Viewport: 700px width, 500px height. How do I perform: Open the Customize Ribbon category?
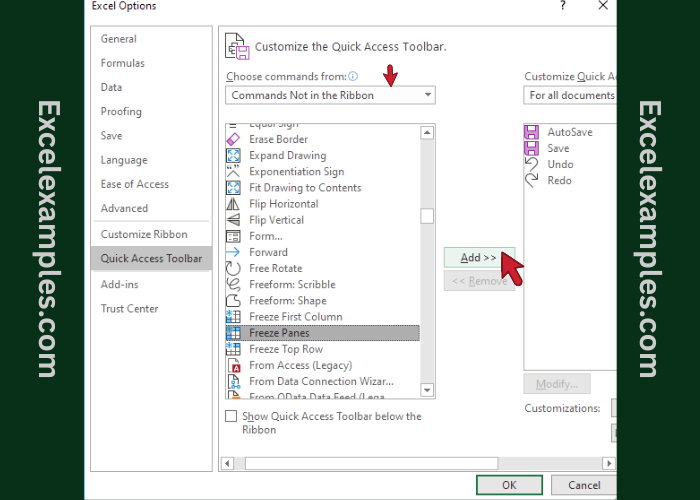coord(144,234)
